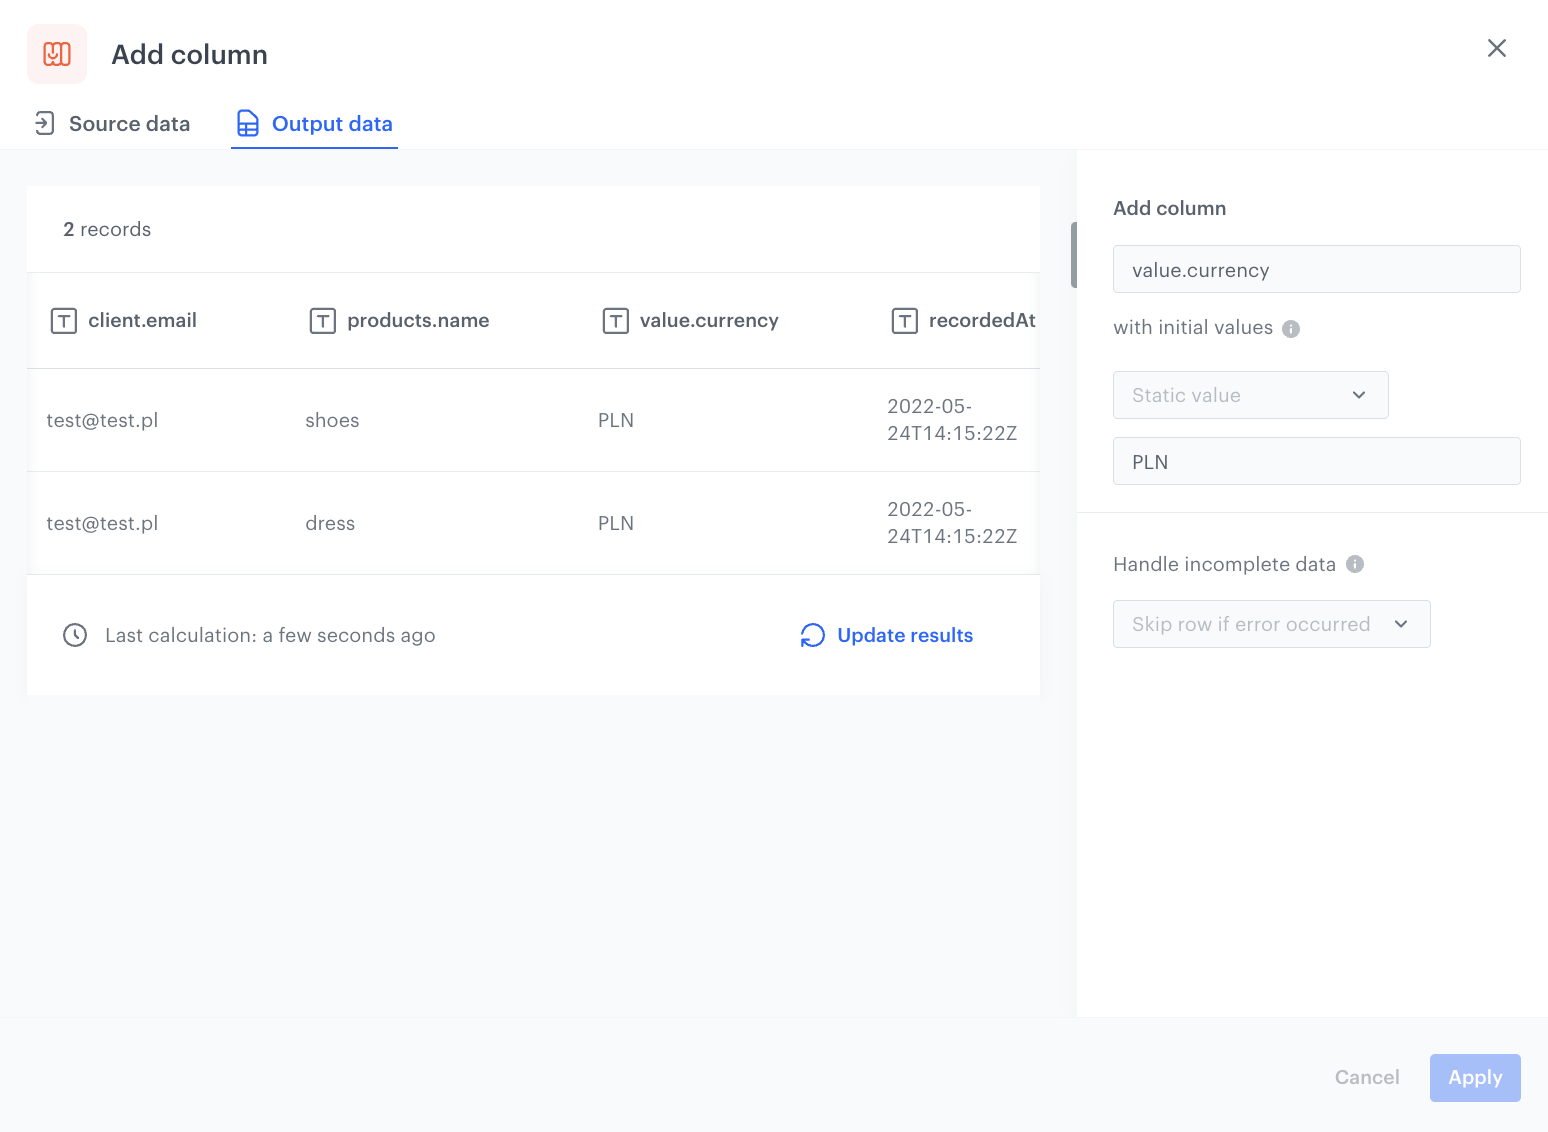The height and width of the screenshot is (1132, 1548).
Task: Click the text type icon beside client.email
Action: click(x=62, y=320)
